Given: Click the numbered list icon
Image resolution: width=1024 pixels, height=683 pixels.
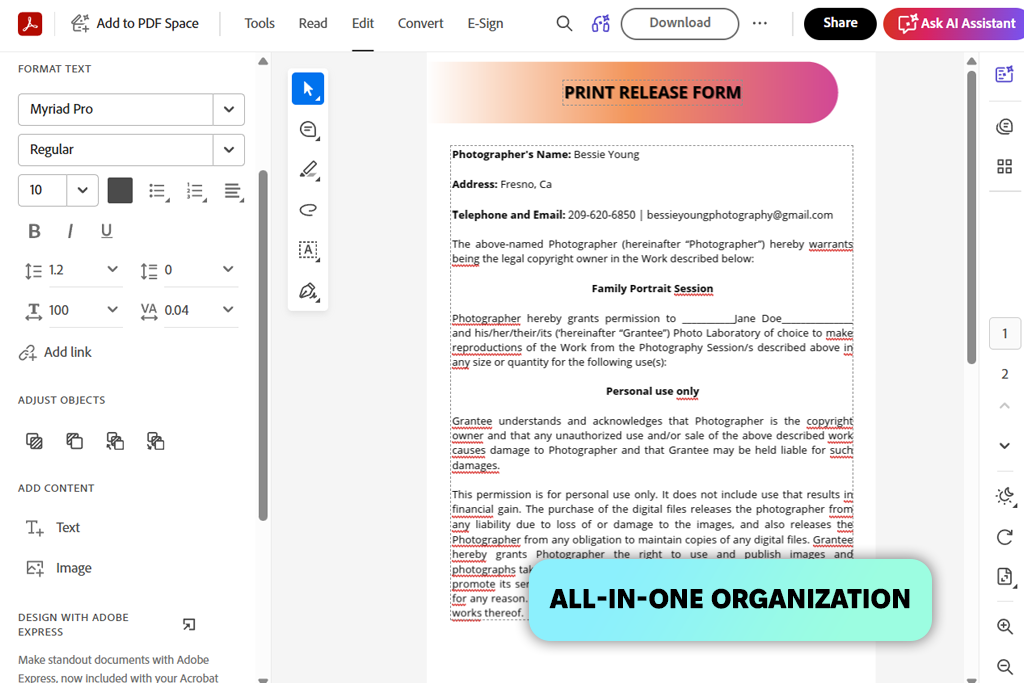Looking at the screenshot, I should (197, 191).
